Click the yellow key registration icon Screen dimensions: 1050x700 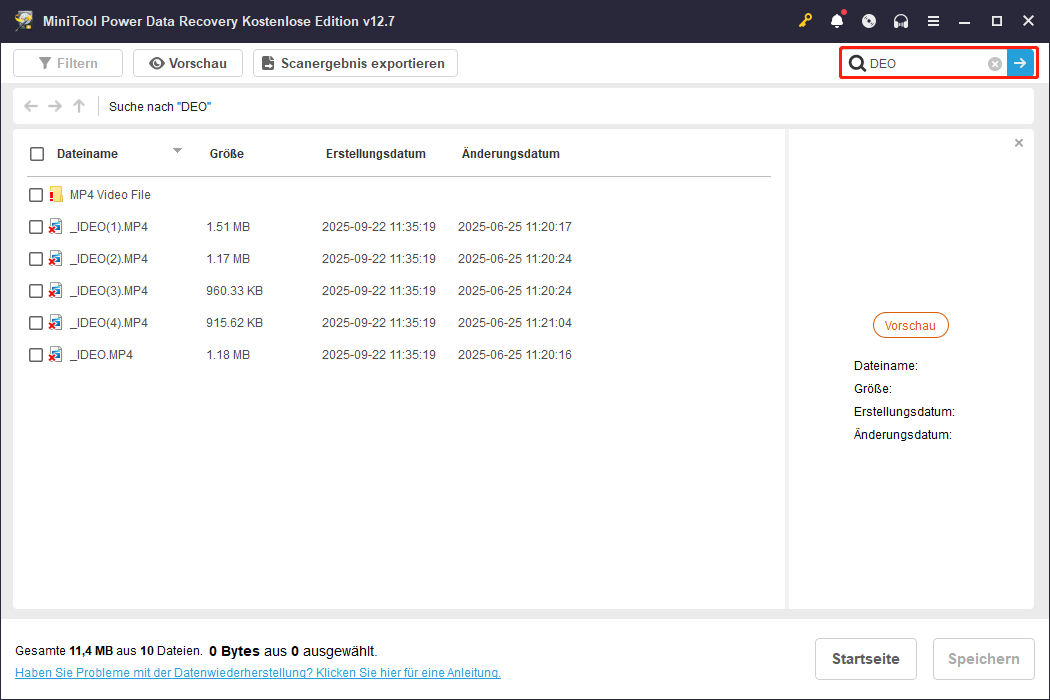click(x=806, y=20)
